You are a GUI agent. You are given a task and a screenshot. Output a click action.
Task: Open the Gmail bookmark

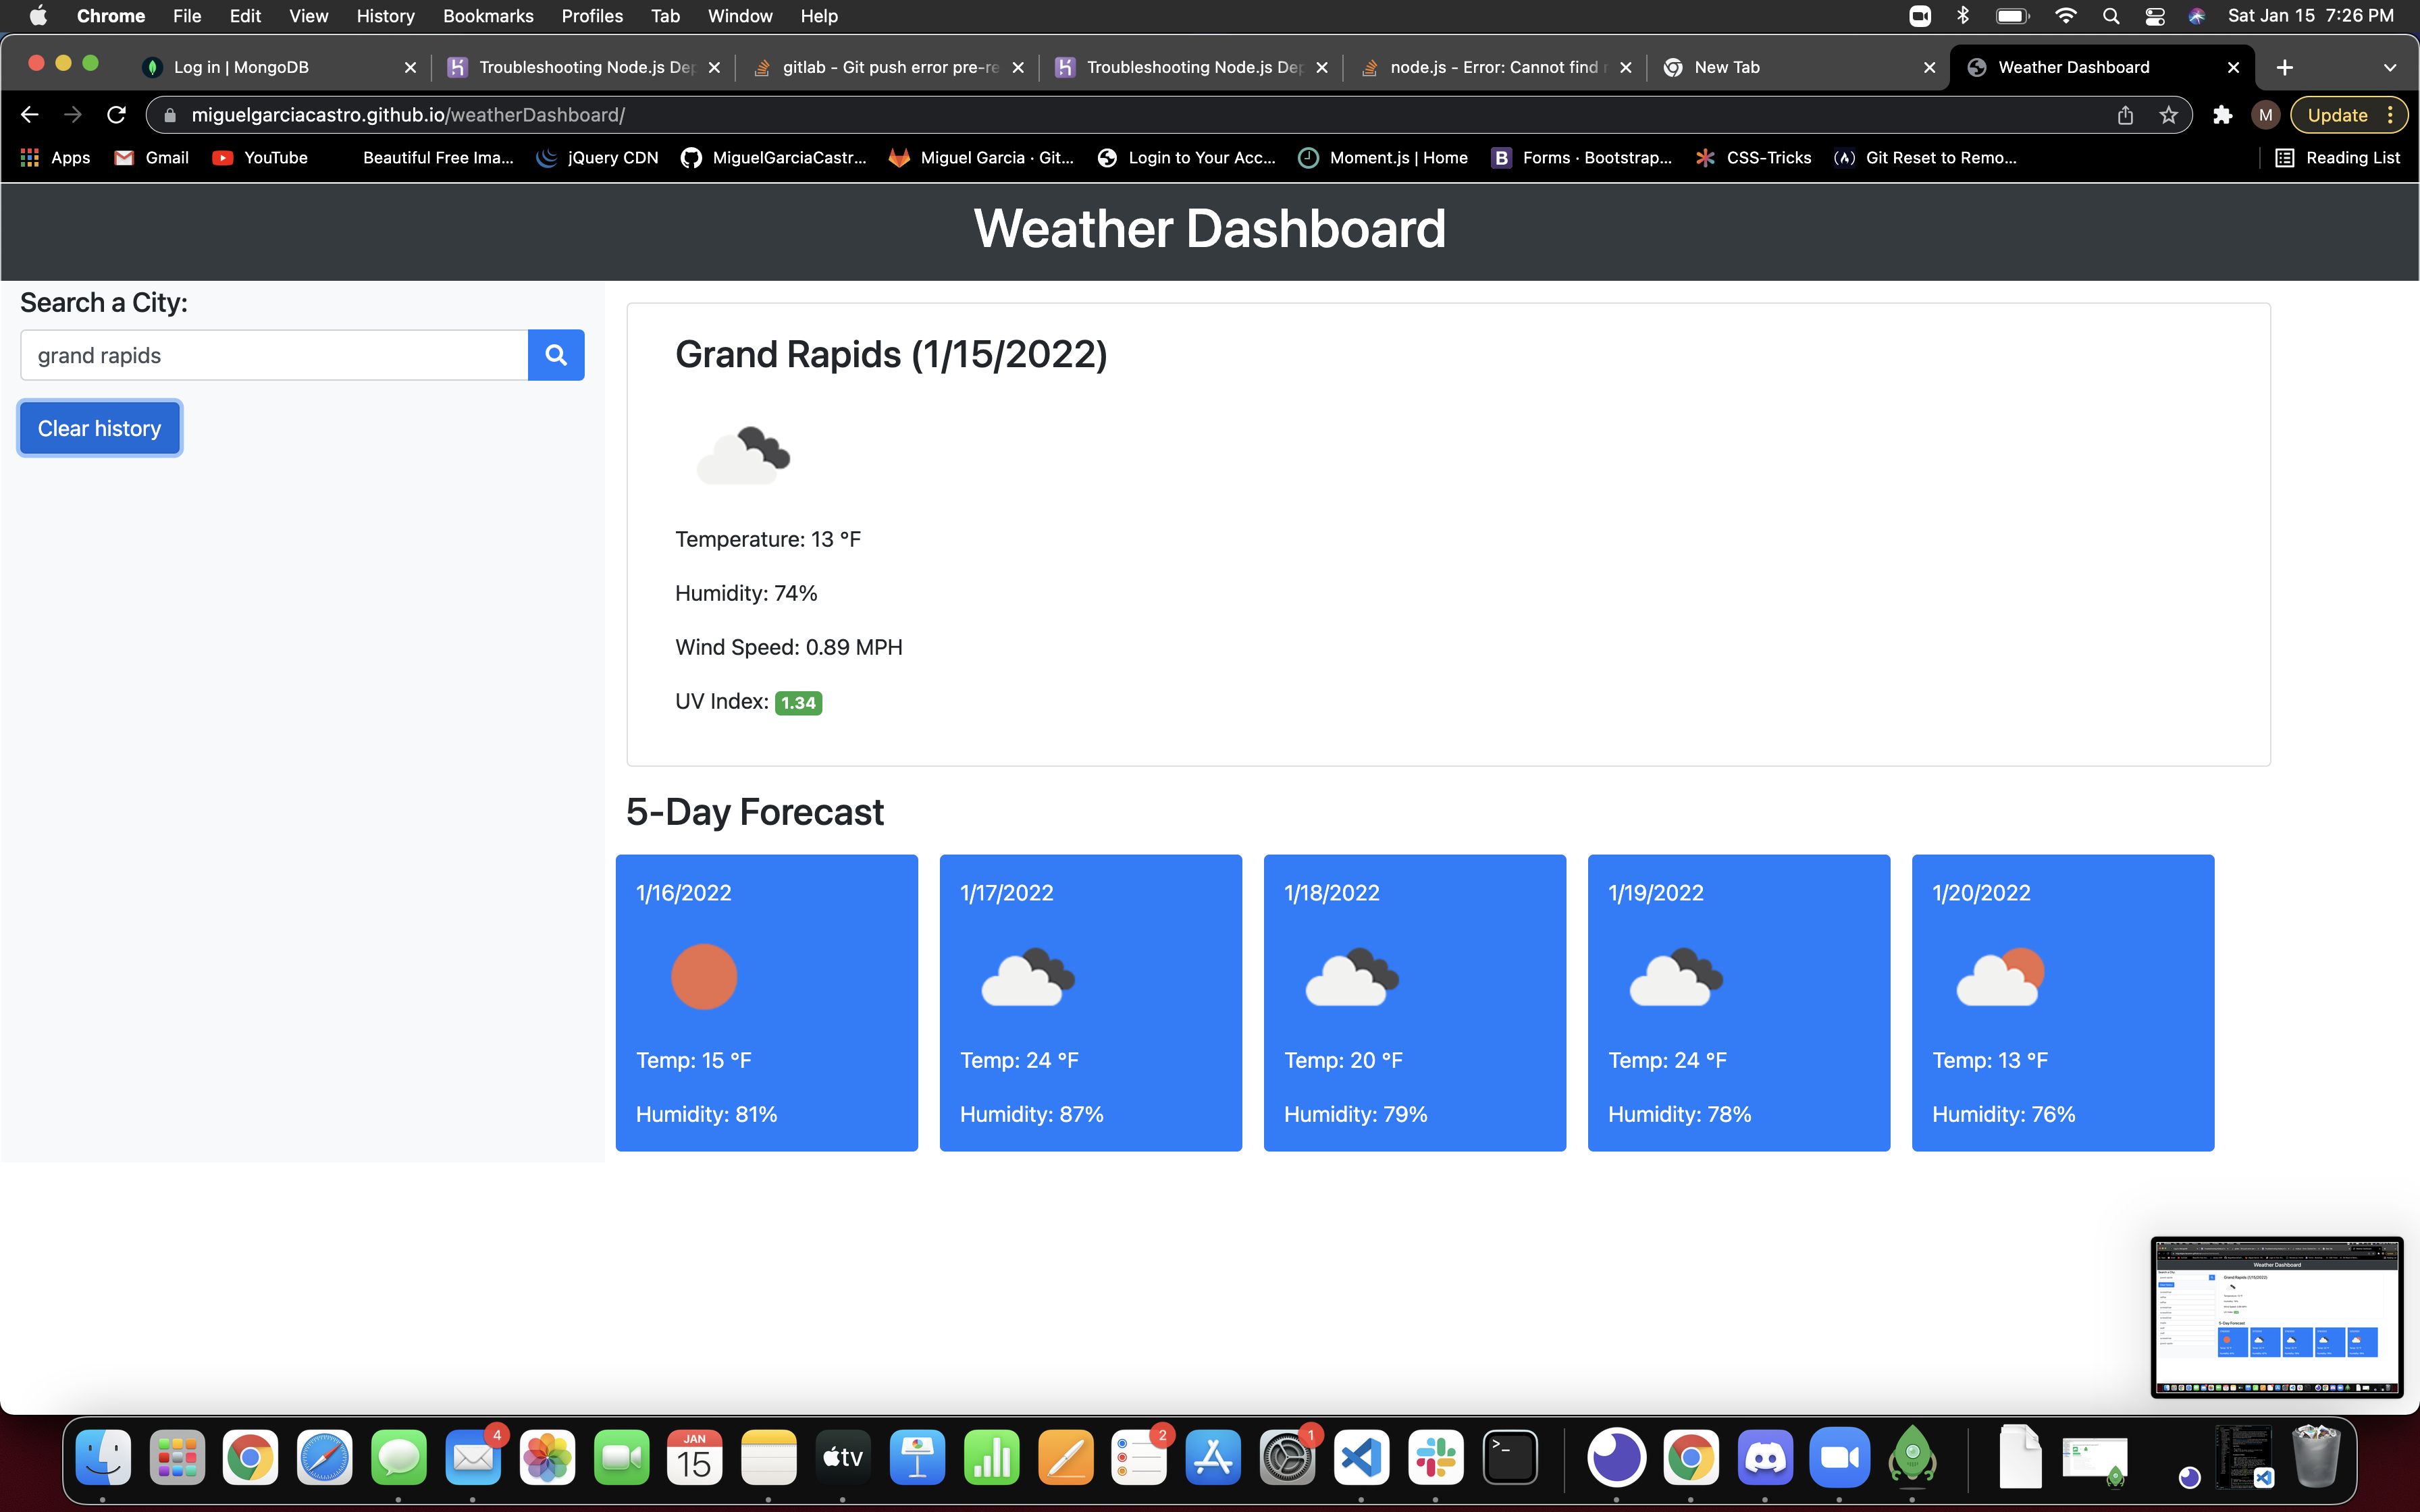click(150, 157)
